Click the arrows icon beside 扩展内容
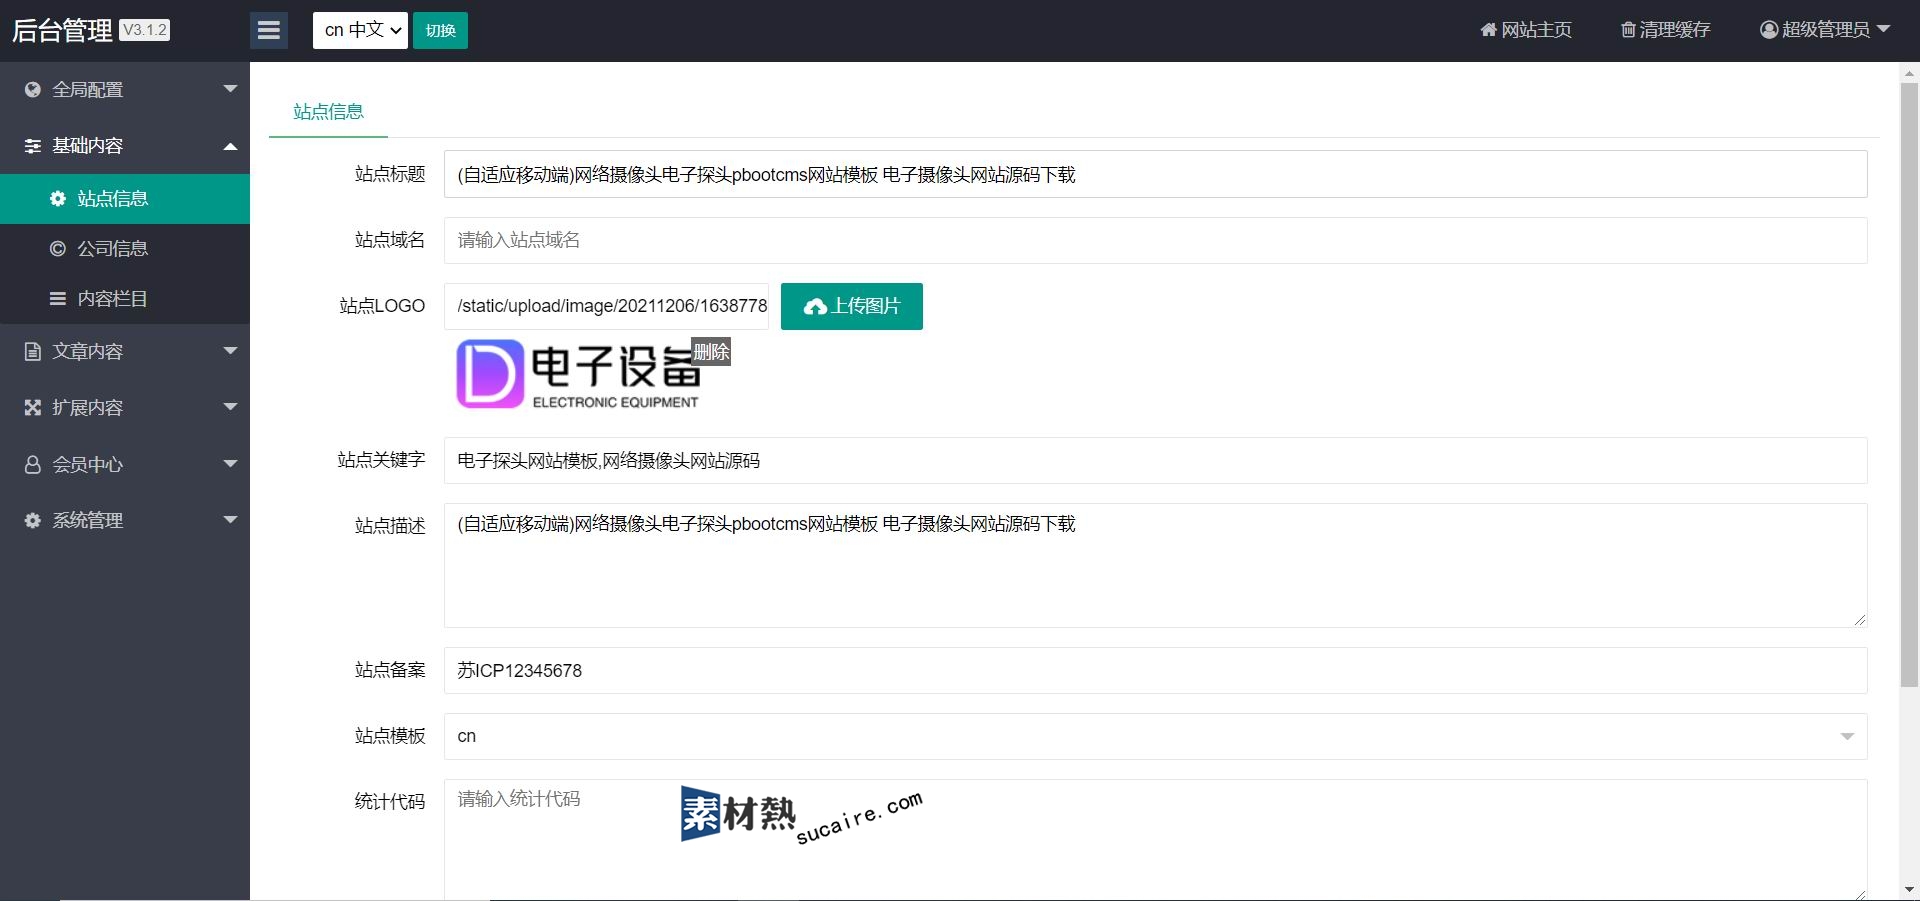This screenshot has width=1920, height=901. tap(33, 408)
